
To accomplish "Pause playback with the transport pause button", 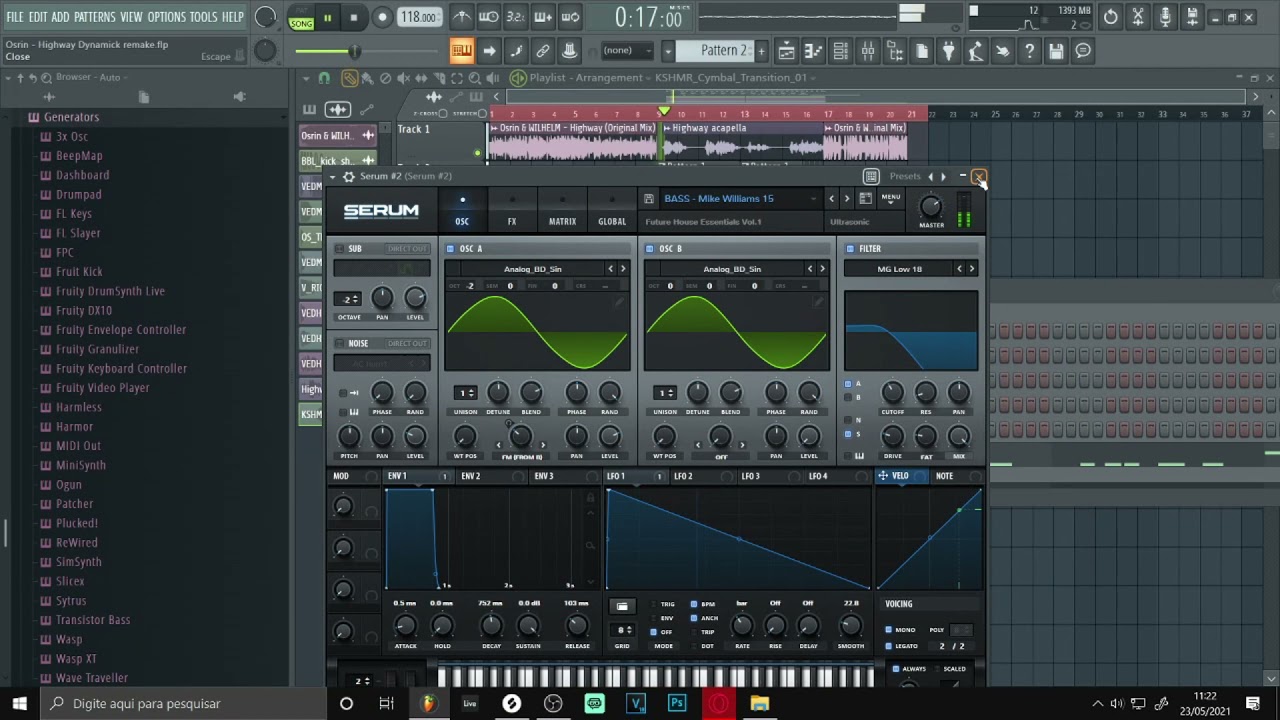I will pos(327,17).
